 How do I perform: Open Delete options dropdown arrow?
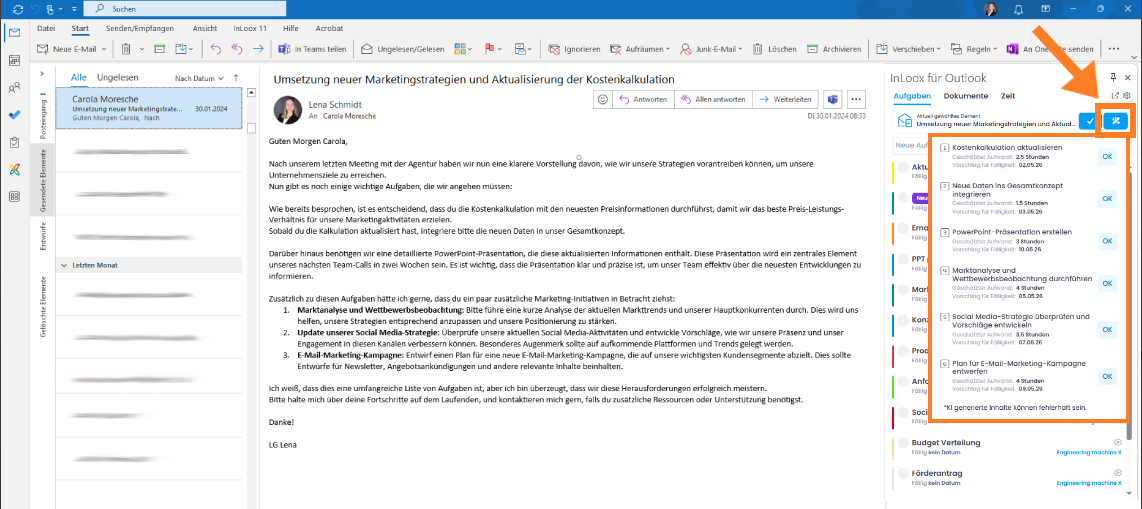[x=142, y=49]
